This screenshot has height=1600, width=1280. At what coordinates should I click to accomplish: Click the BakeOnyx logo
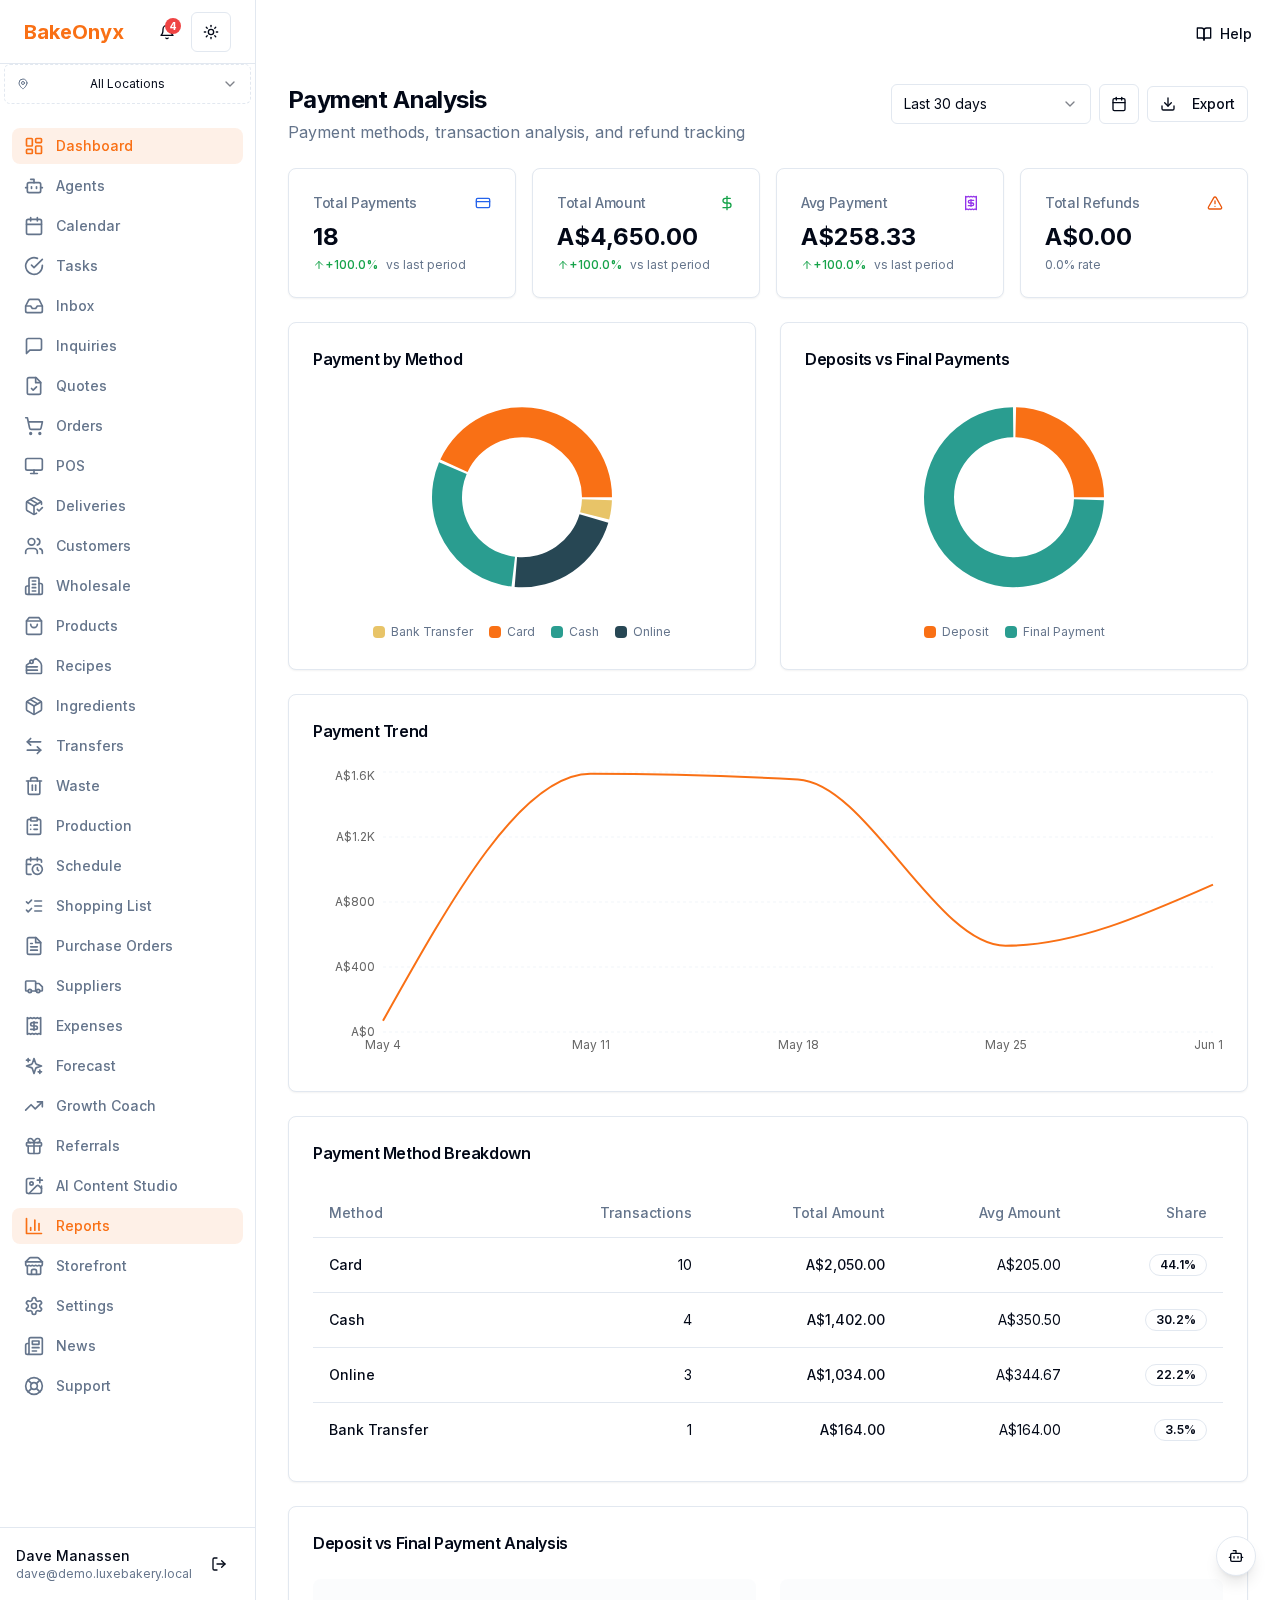(74, 32)
